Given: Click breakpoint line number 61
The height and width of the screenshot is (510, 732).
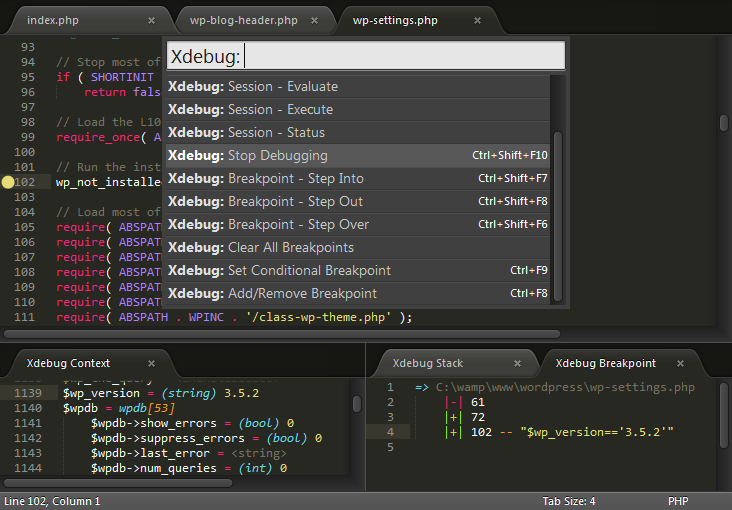Looking at the screenshot, I should [x=478, y=402].
